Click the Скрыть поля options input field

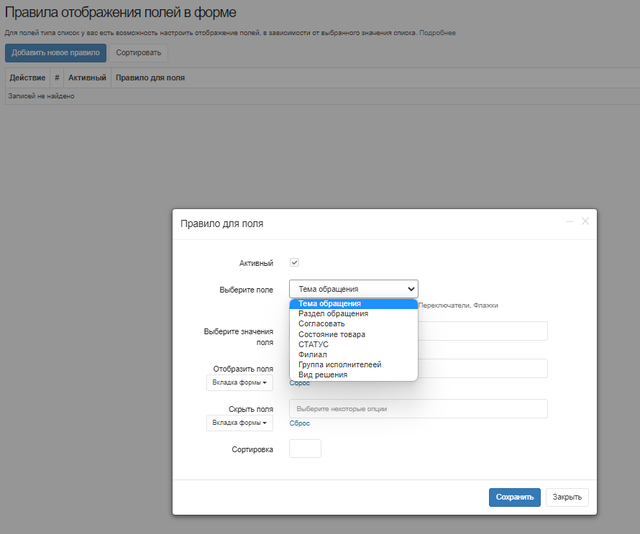418,409
